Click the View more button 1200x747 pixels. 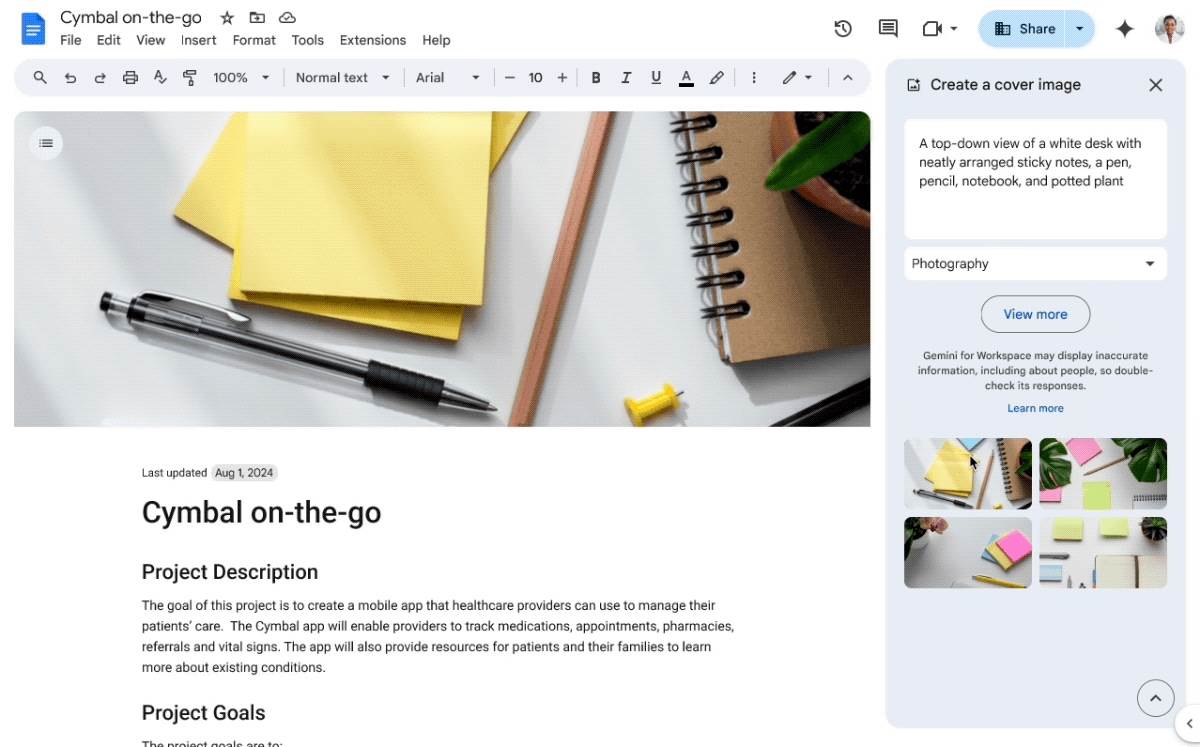coord(1035,313)
